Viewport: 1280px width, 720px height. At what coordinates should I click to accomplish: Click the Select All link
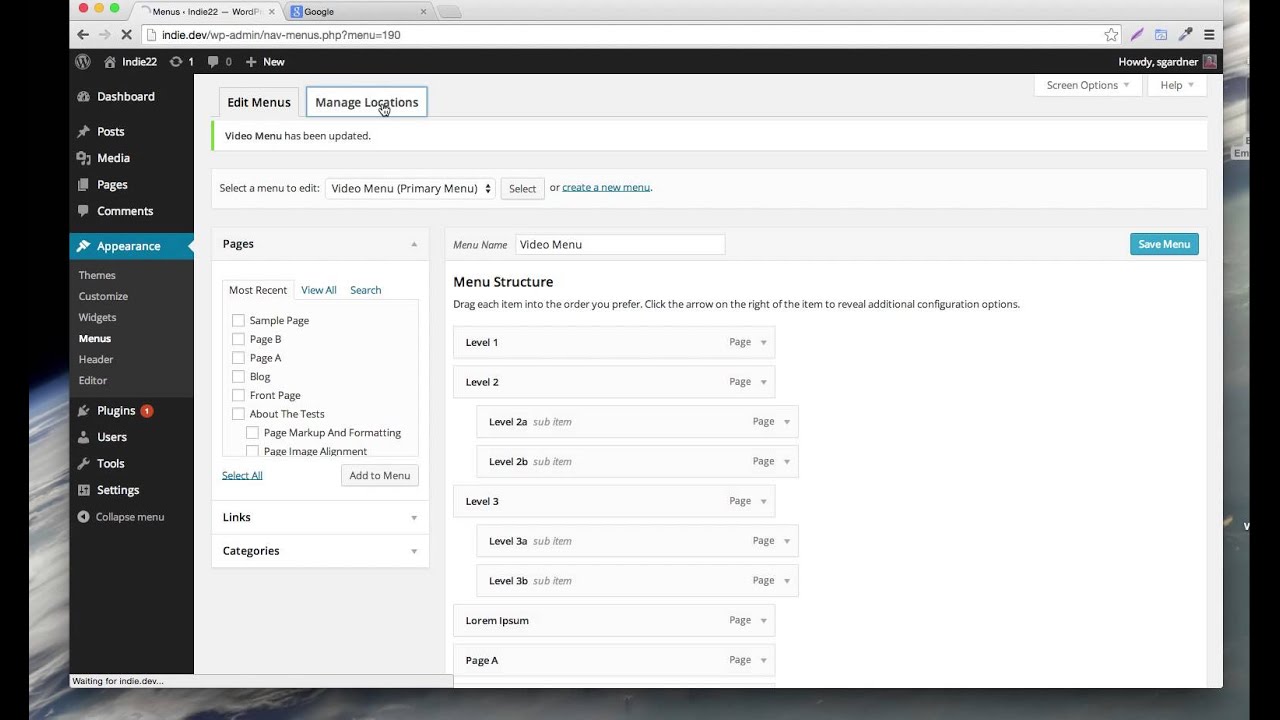(242, 475)
